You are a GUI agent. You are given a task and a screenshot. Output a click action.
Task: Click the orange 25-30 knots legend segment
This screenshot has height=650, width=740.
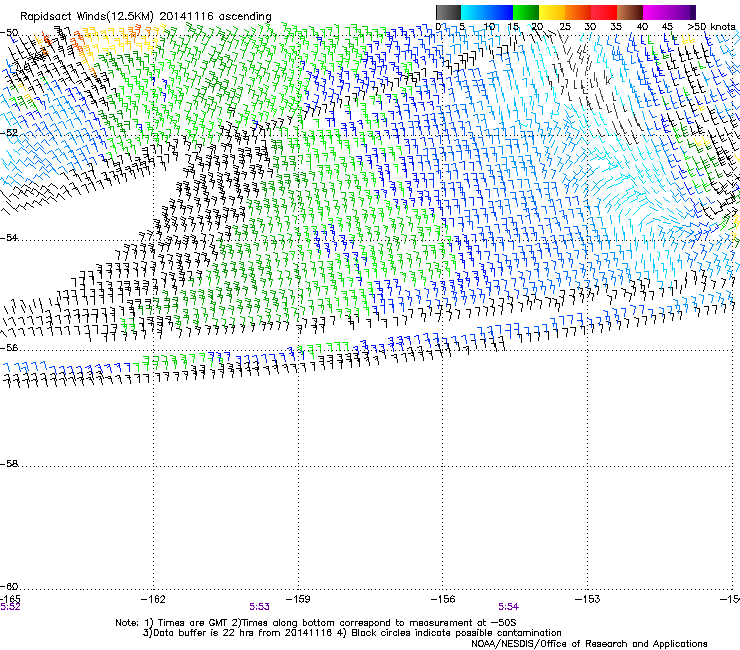578,12
